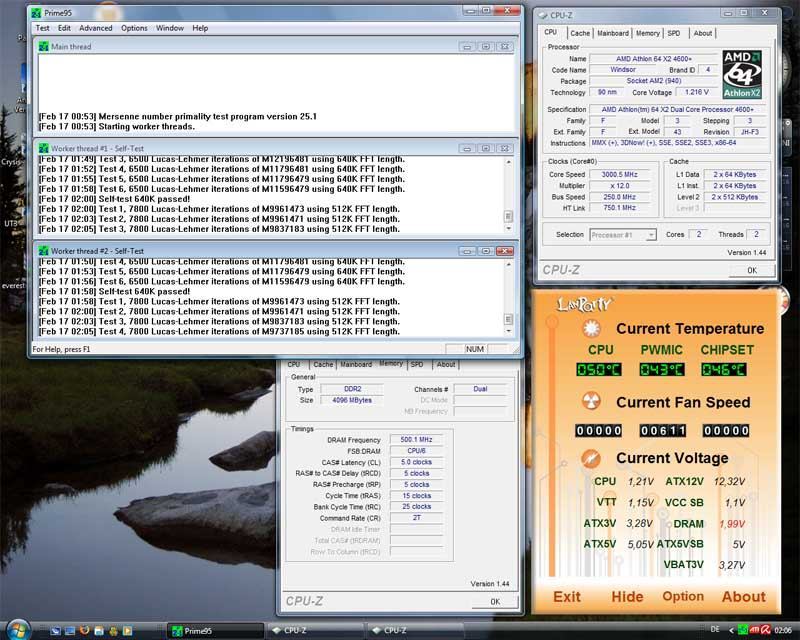Click the CPU-Z title bar icon
This screenshot has height=640, width=800.
pos(543,15)
